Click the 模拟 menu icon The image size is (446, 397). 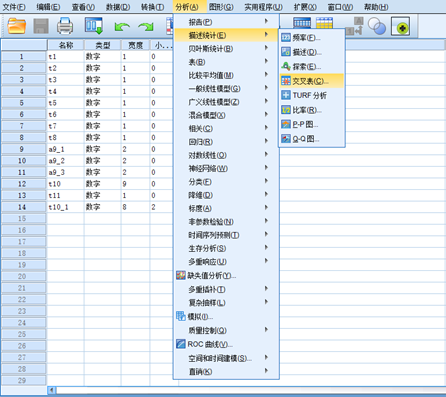(181, 316)
